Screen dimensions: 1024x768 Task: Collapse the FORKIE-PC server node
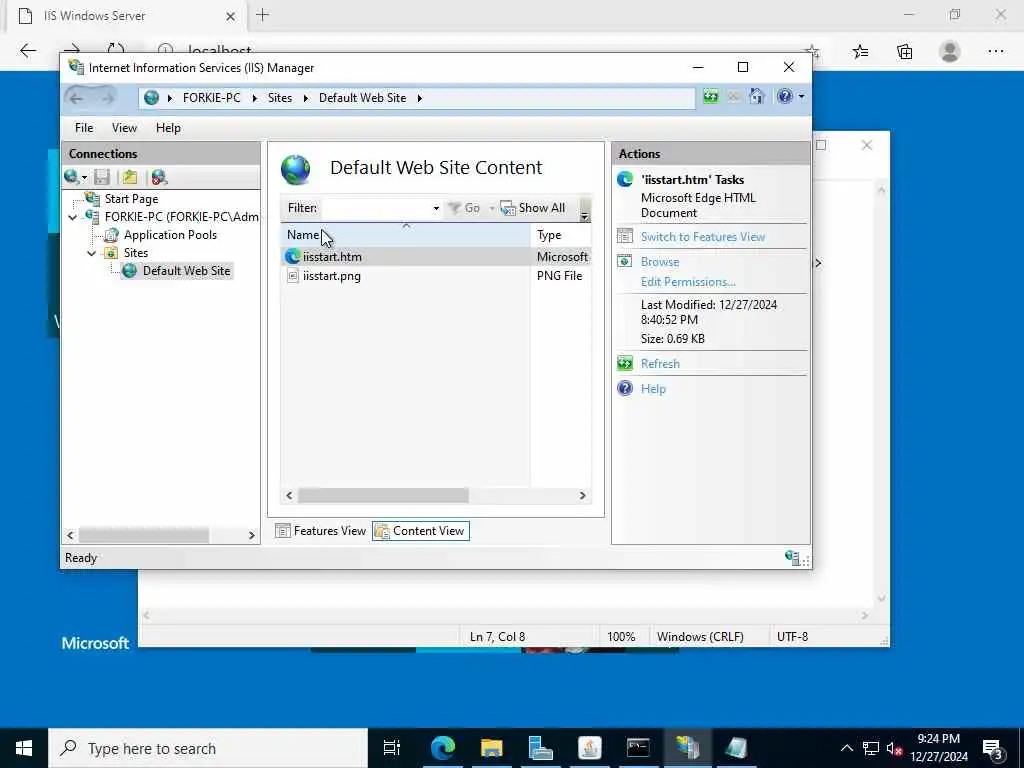pos(72,217)
